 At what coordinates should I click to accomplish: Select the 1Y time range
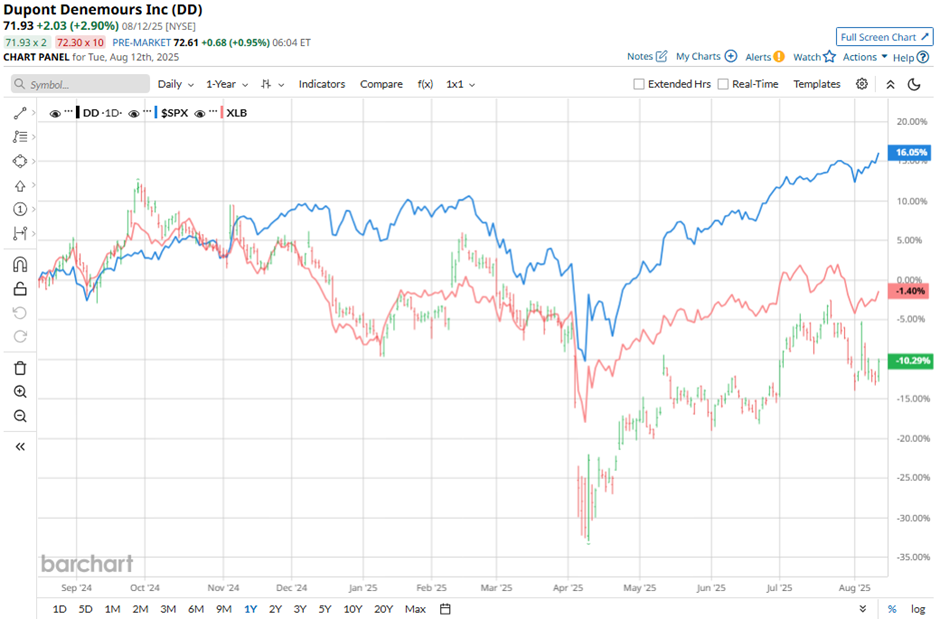click(x=251, y=609)
